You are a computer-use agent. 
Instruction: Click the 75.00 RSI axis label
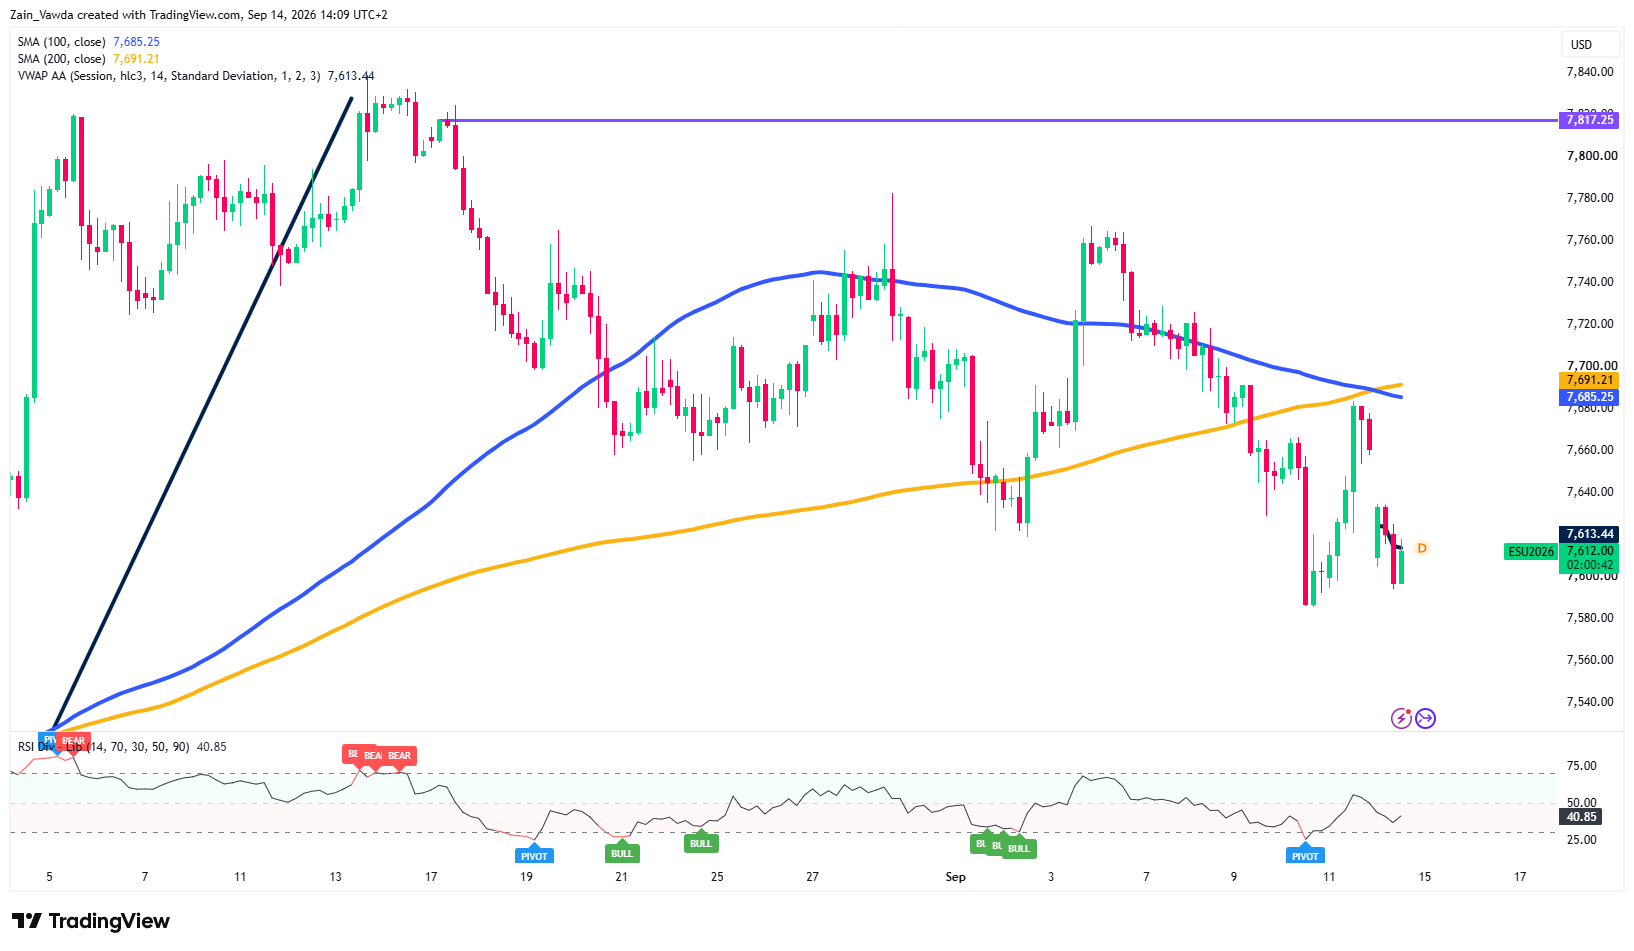click(x=1581, y=766)
